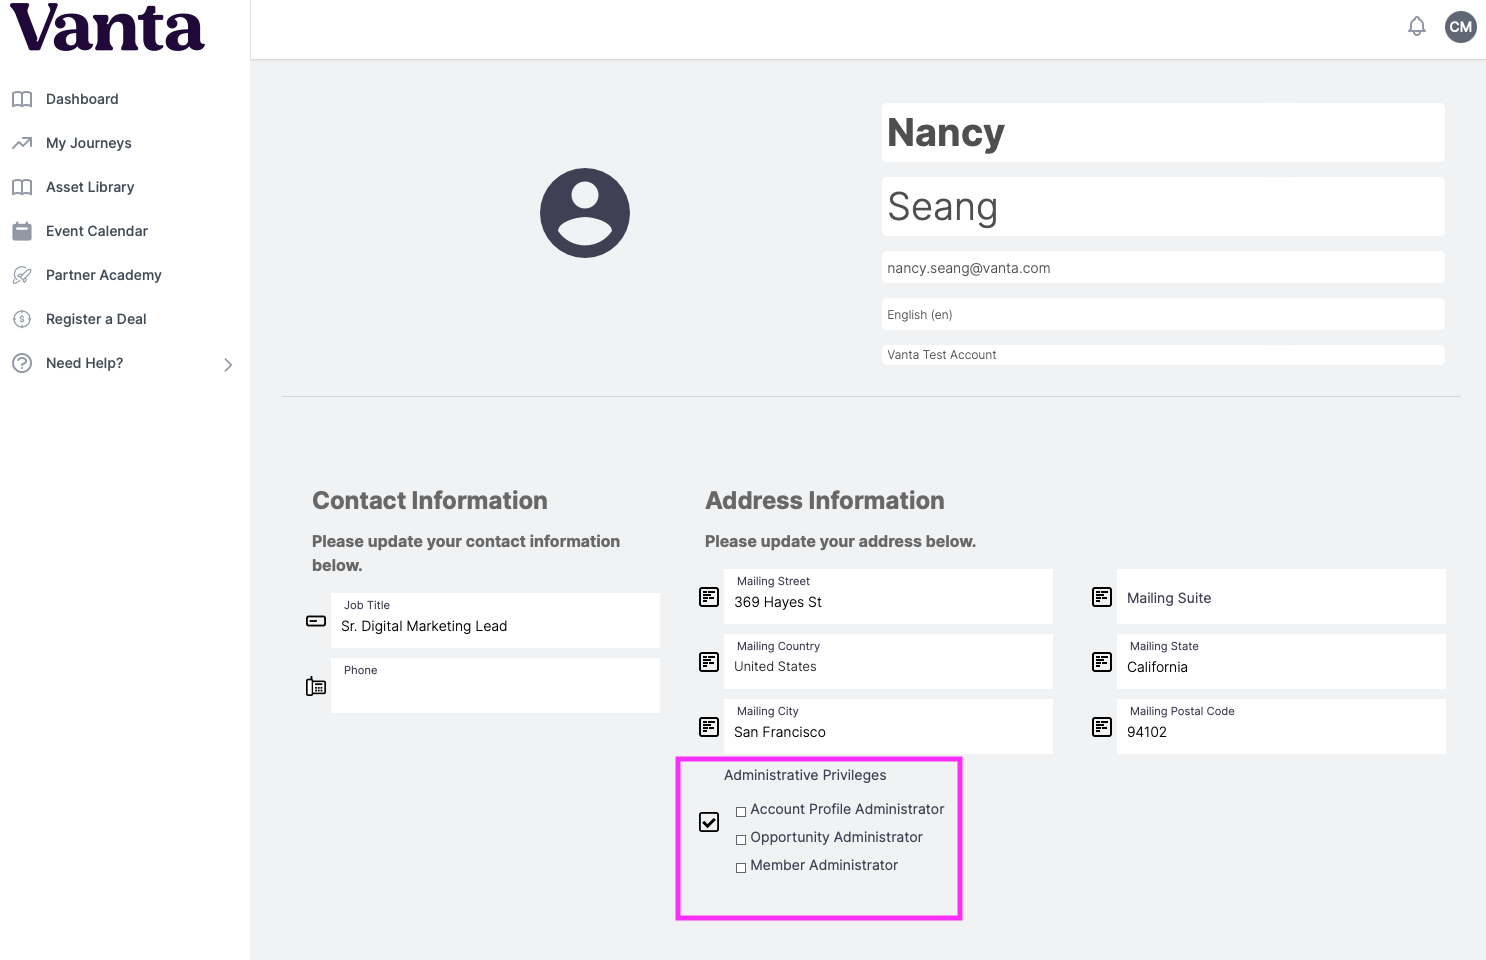Click the Mailing City field icon

[x=709, y=727]
